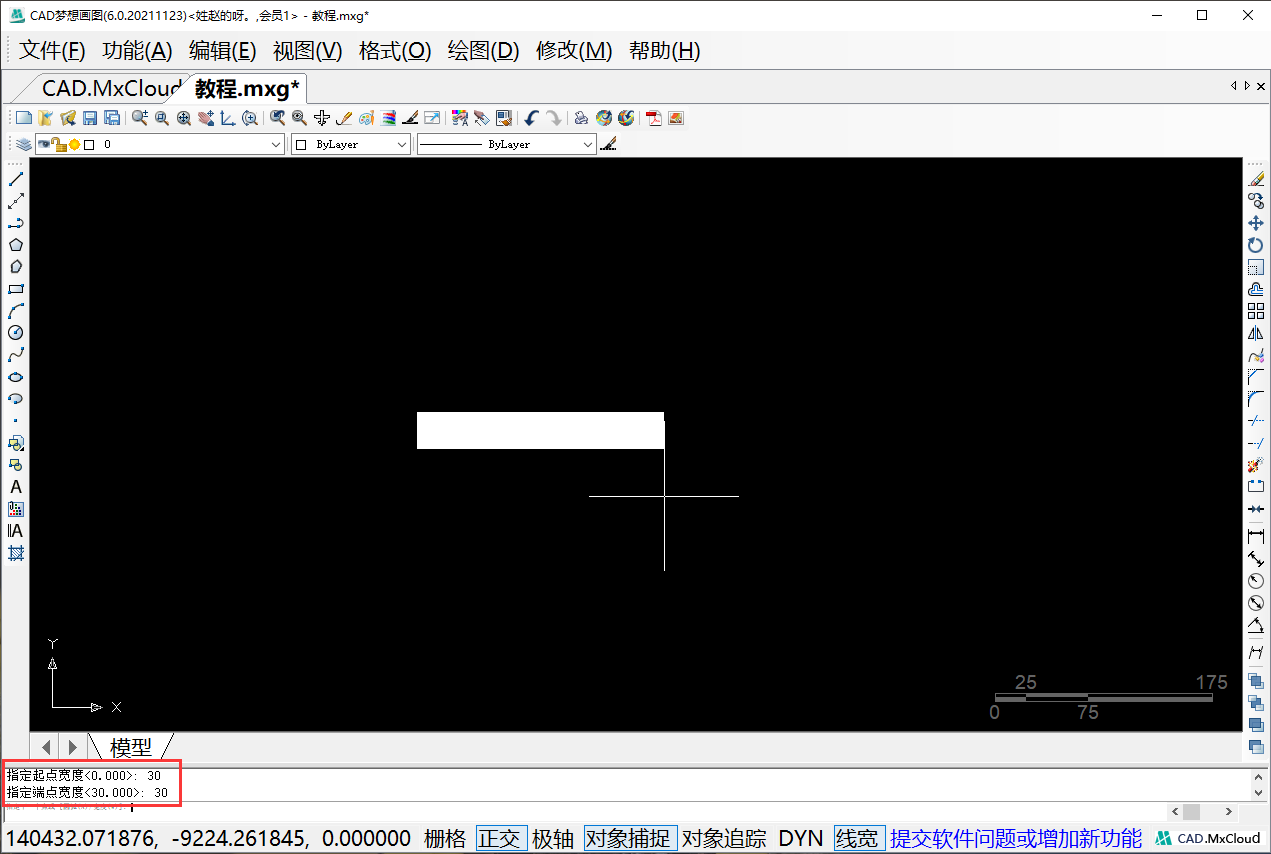Click model tab next arrow
1271x854 pixels.
pyautogui.click(x=72, y=746)
